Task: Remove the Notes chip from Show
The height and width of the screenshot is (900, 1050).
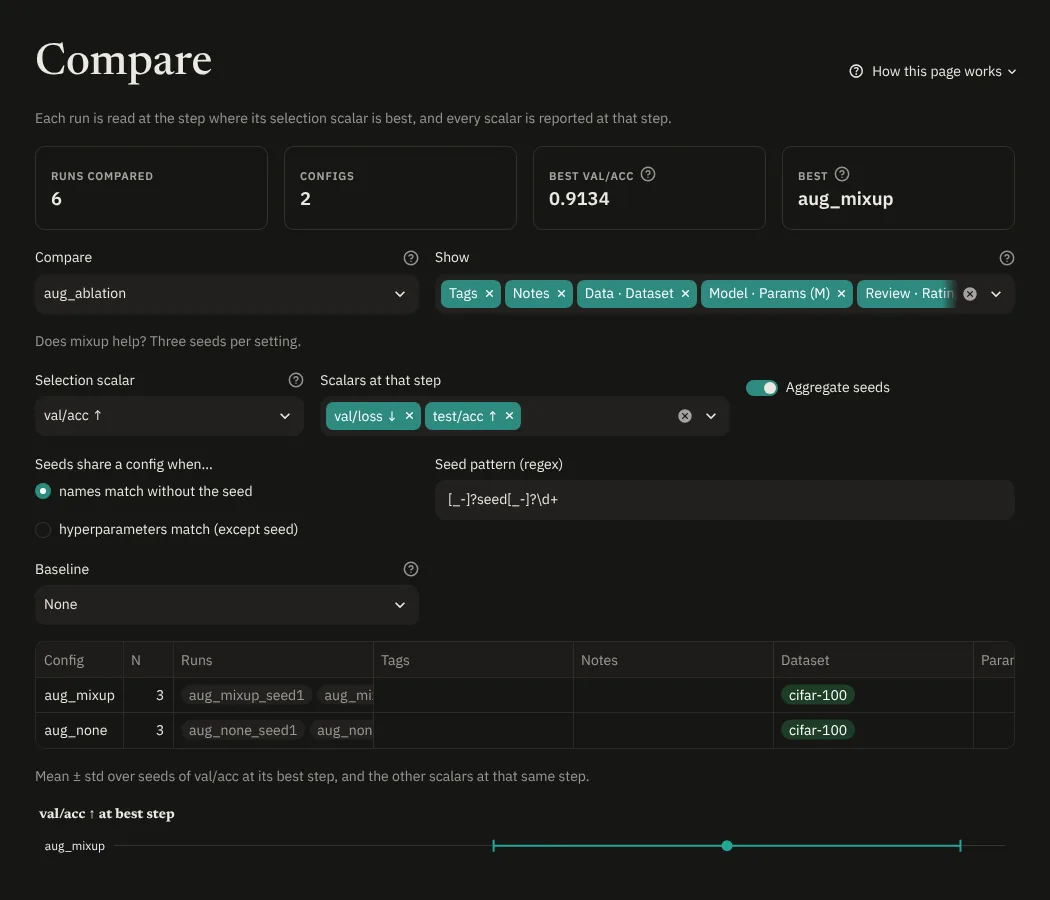Action: tap(561, 294)
